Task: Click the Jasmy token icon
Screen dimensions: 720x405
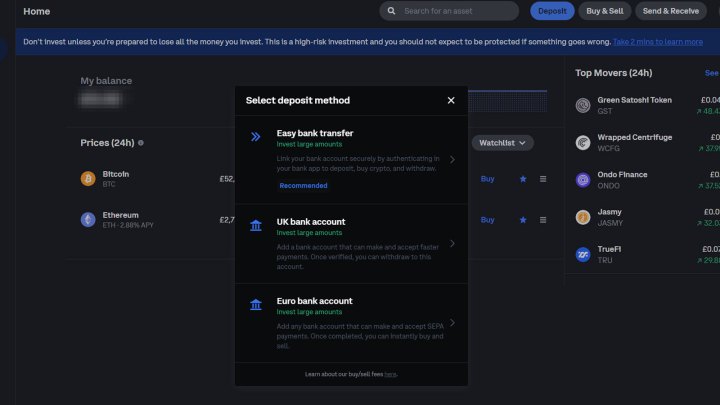Action: pyautogui.click(x=583, y=217)
